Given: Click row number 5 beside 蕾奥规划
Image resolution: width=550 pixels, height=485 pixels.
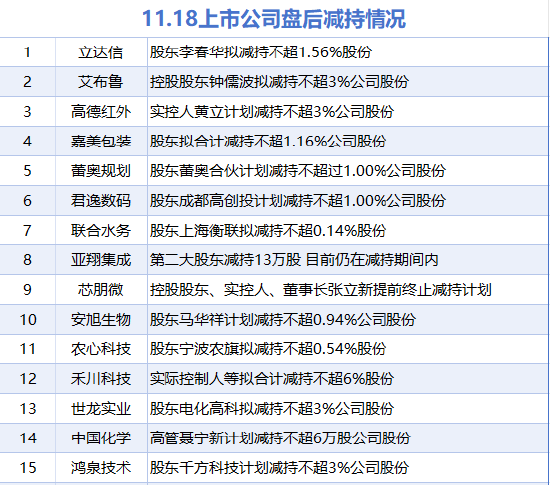Looking at the screenshot, I should (x=27, y=171).
